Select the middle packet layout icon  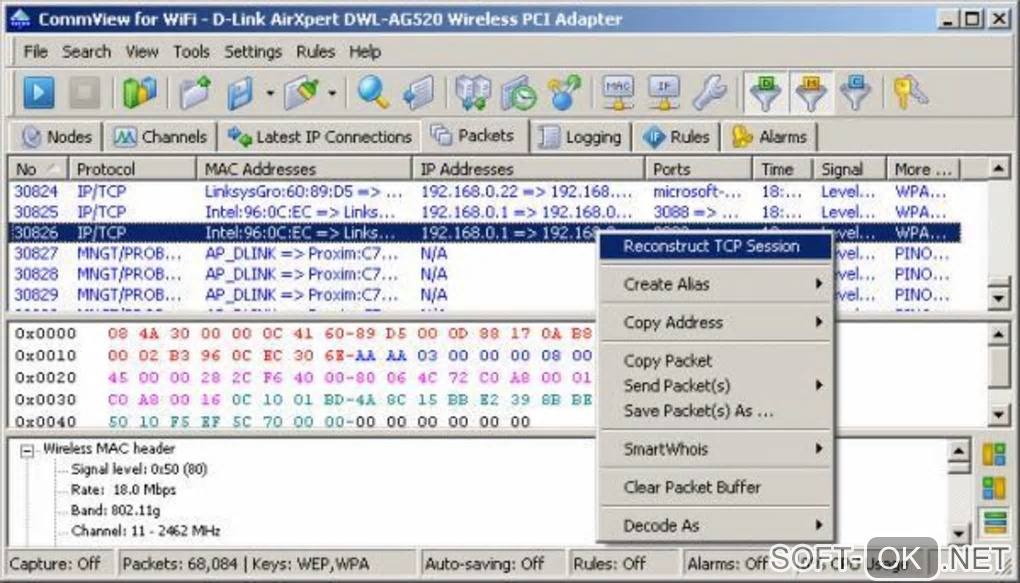click(x=994, y=487)
